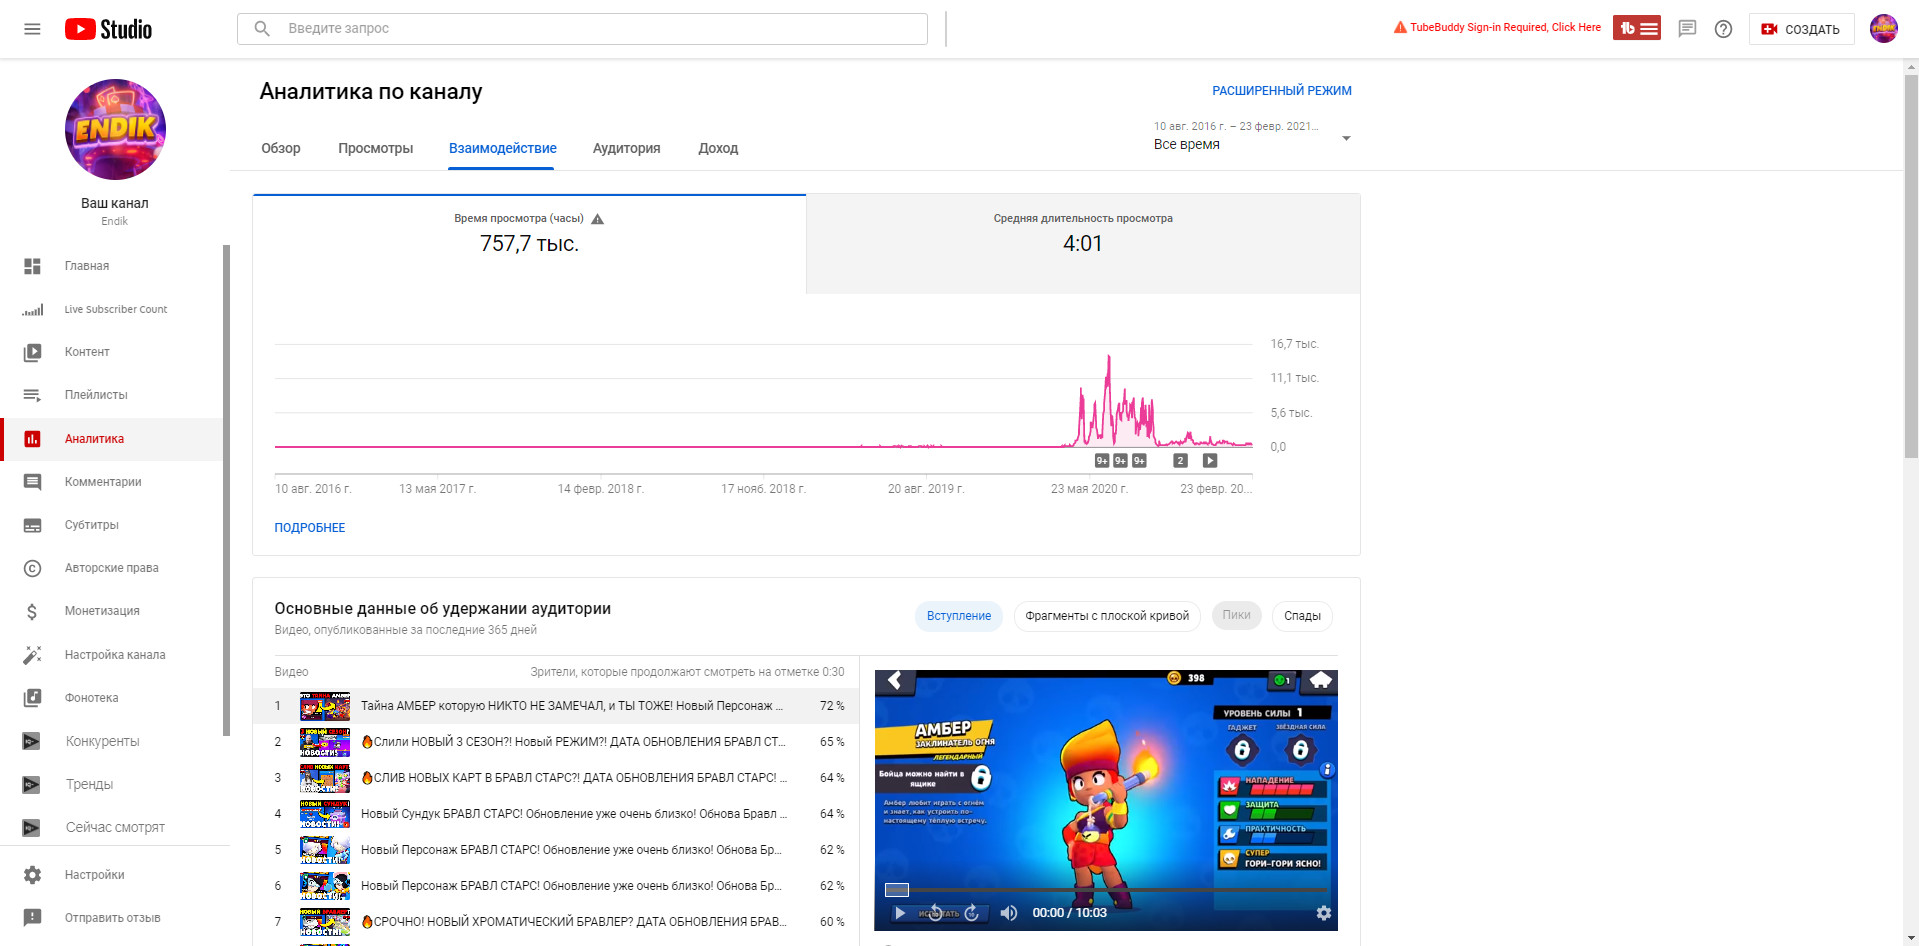Mute the preview video volume

coord(1009,913)
